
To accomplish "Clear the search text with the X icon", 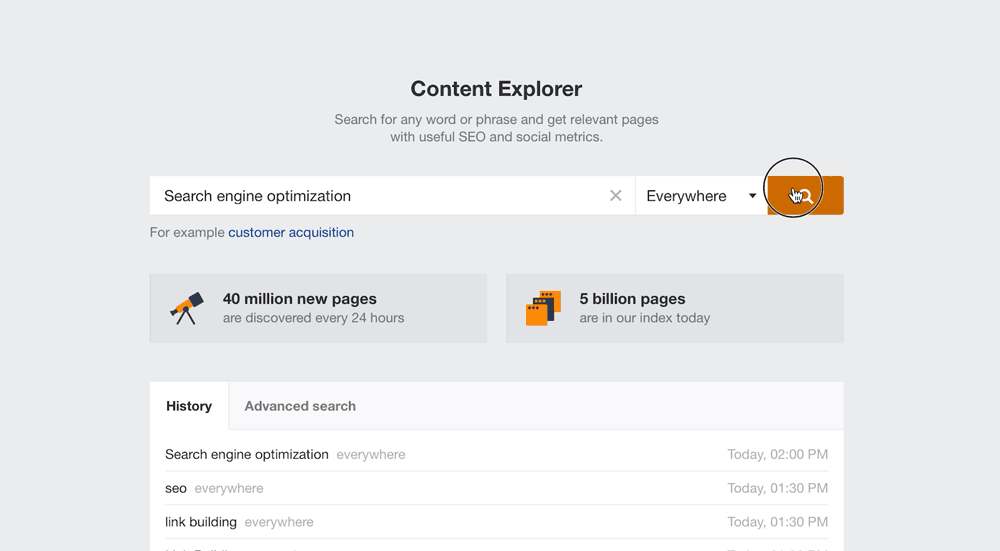I will point(616,196).
